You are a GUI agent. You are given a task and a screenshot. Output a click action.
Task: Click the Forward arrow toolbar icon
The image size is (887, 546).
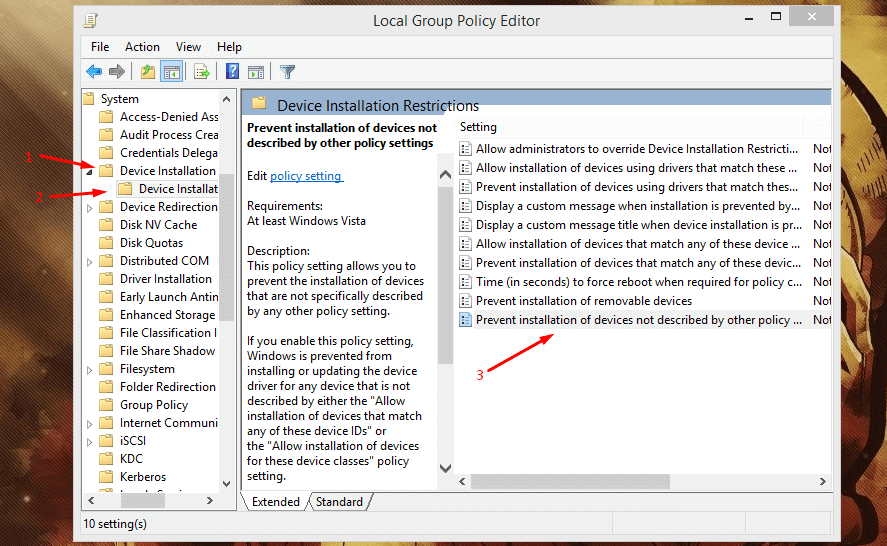(x=117, y=71)
